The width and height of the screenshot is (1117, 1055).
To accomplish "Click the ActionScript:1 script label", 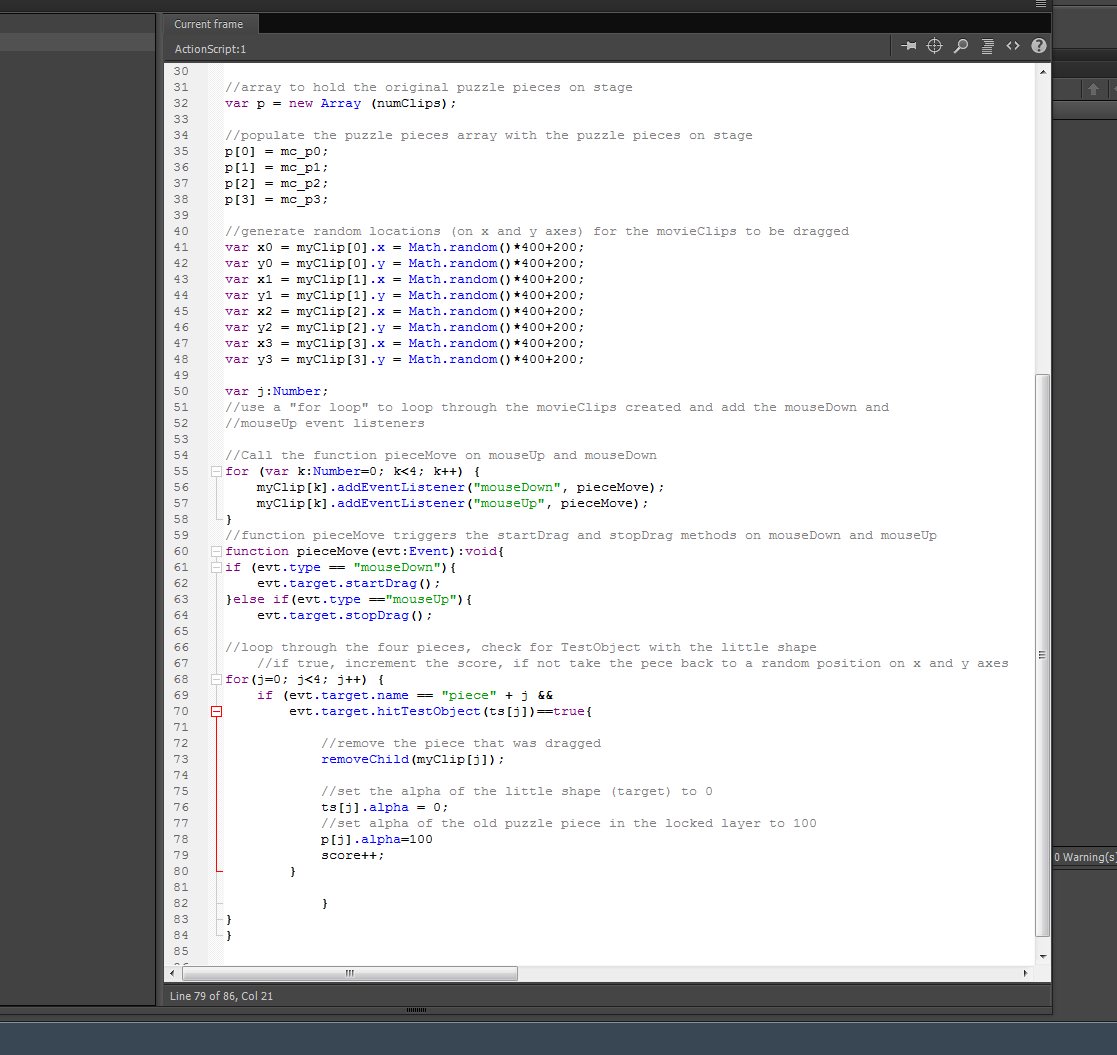I will pos(210,48).
